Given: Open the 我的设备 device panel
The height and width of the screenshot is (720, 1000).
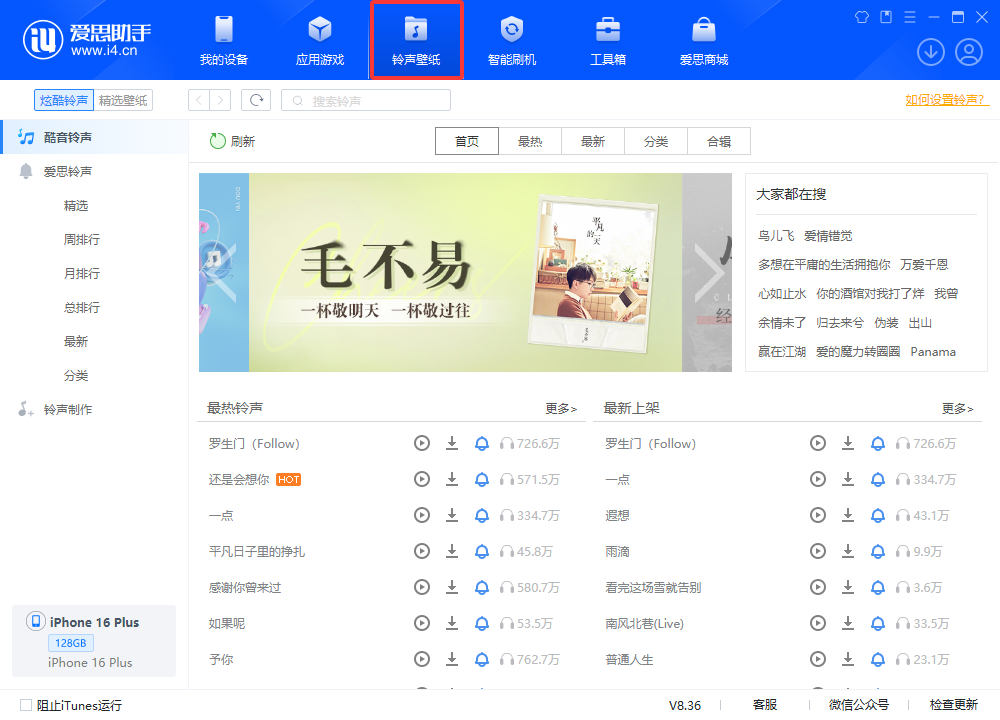Looking at the screenshot, I should tap(223, 40).
